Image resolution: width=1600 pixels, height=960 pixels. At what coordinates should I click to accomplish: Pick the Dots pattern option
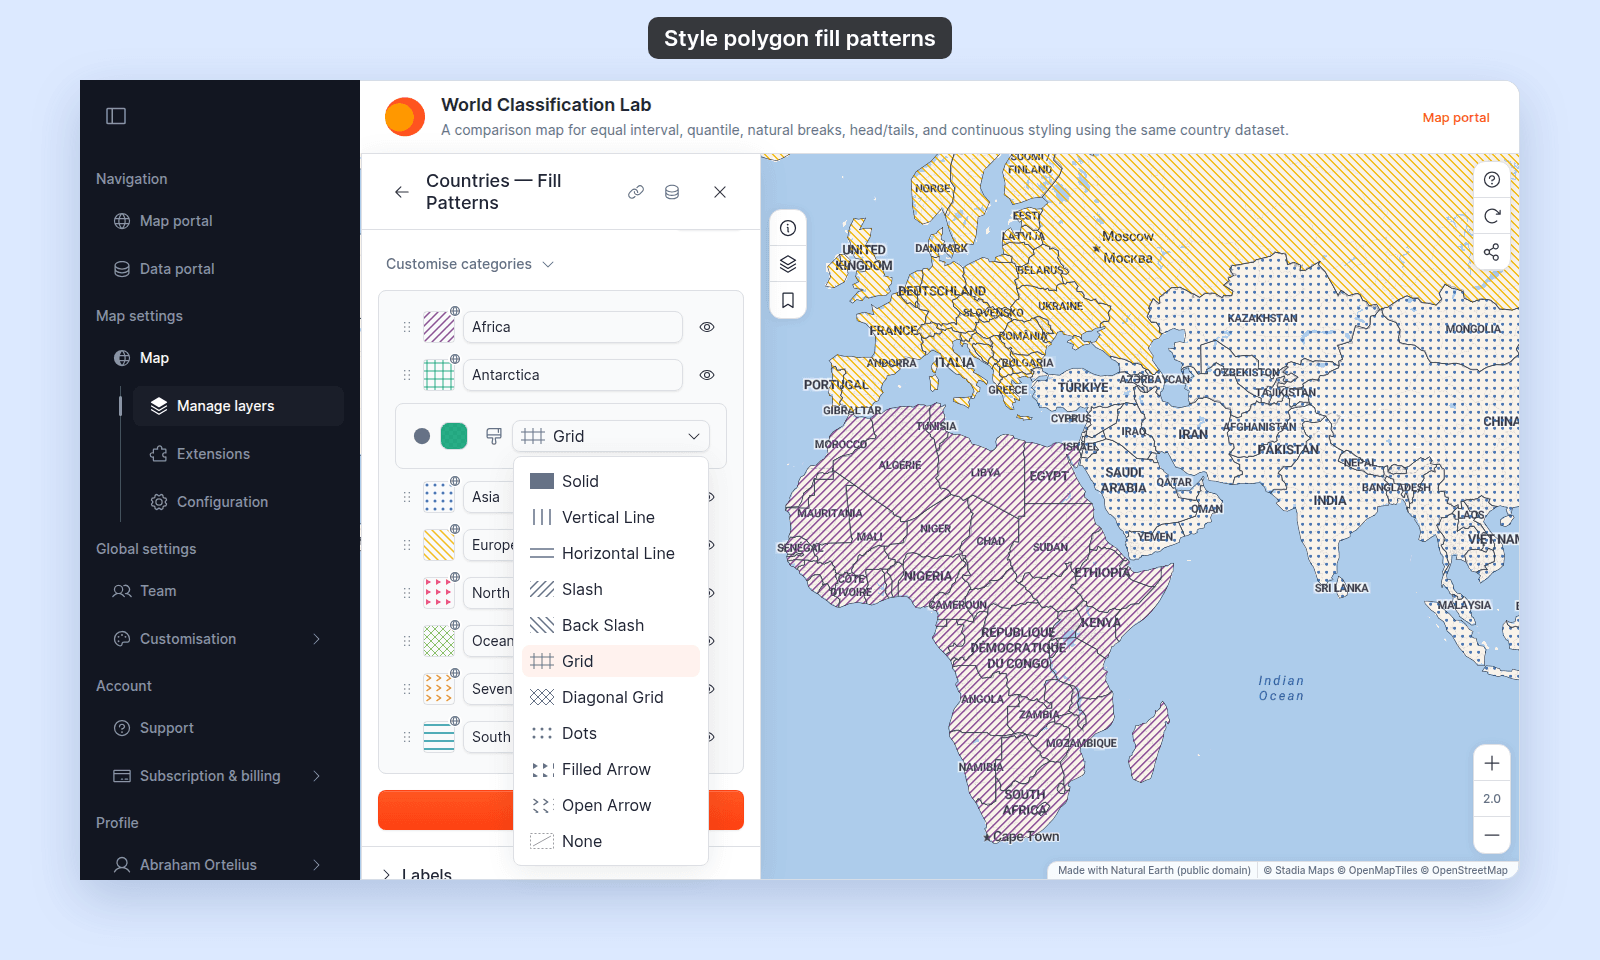coord(611,733)
